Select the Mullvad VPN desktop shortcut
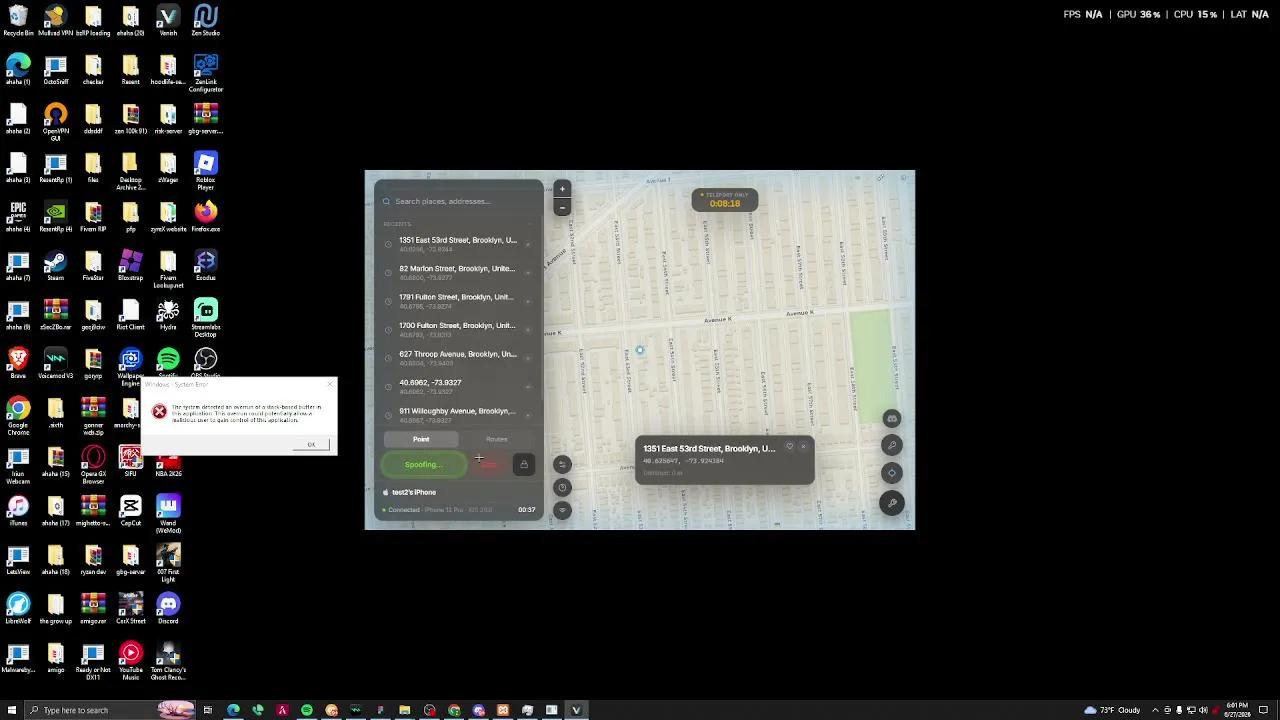This screenshot has width=1280, height=720. point(55,21)
